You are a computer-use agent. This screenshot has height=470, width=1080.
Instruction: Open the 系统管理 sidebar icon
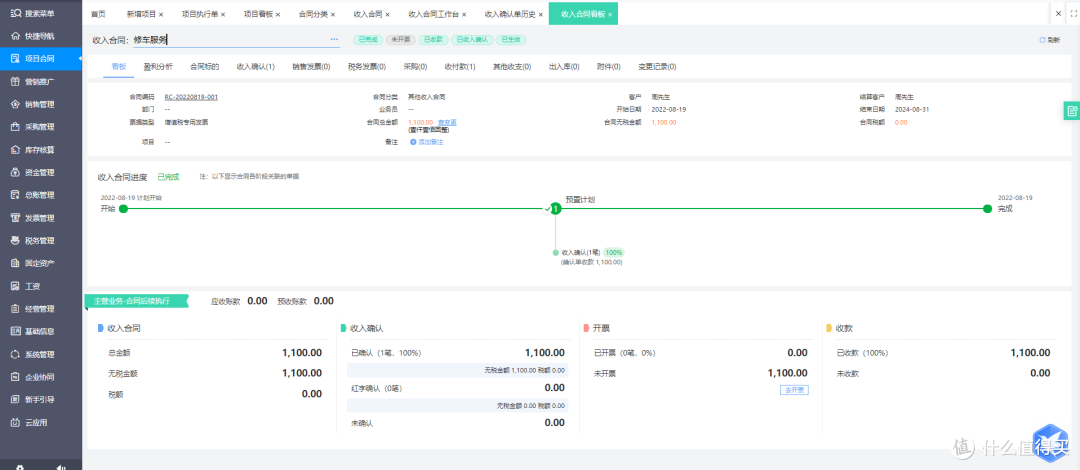click(x=15, y=354)
